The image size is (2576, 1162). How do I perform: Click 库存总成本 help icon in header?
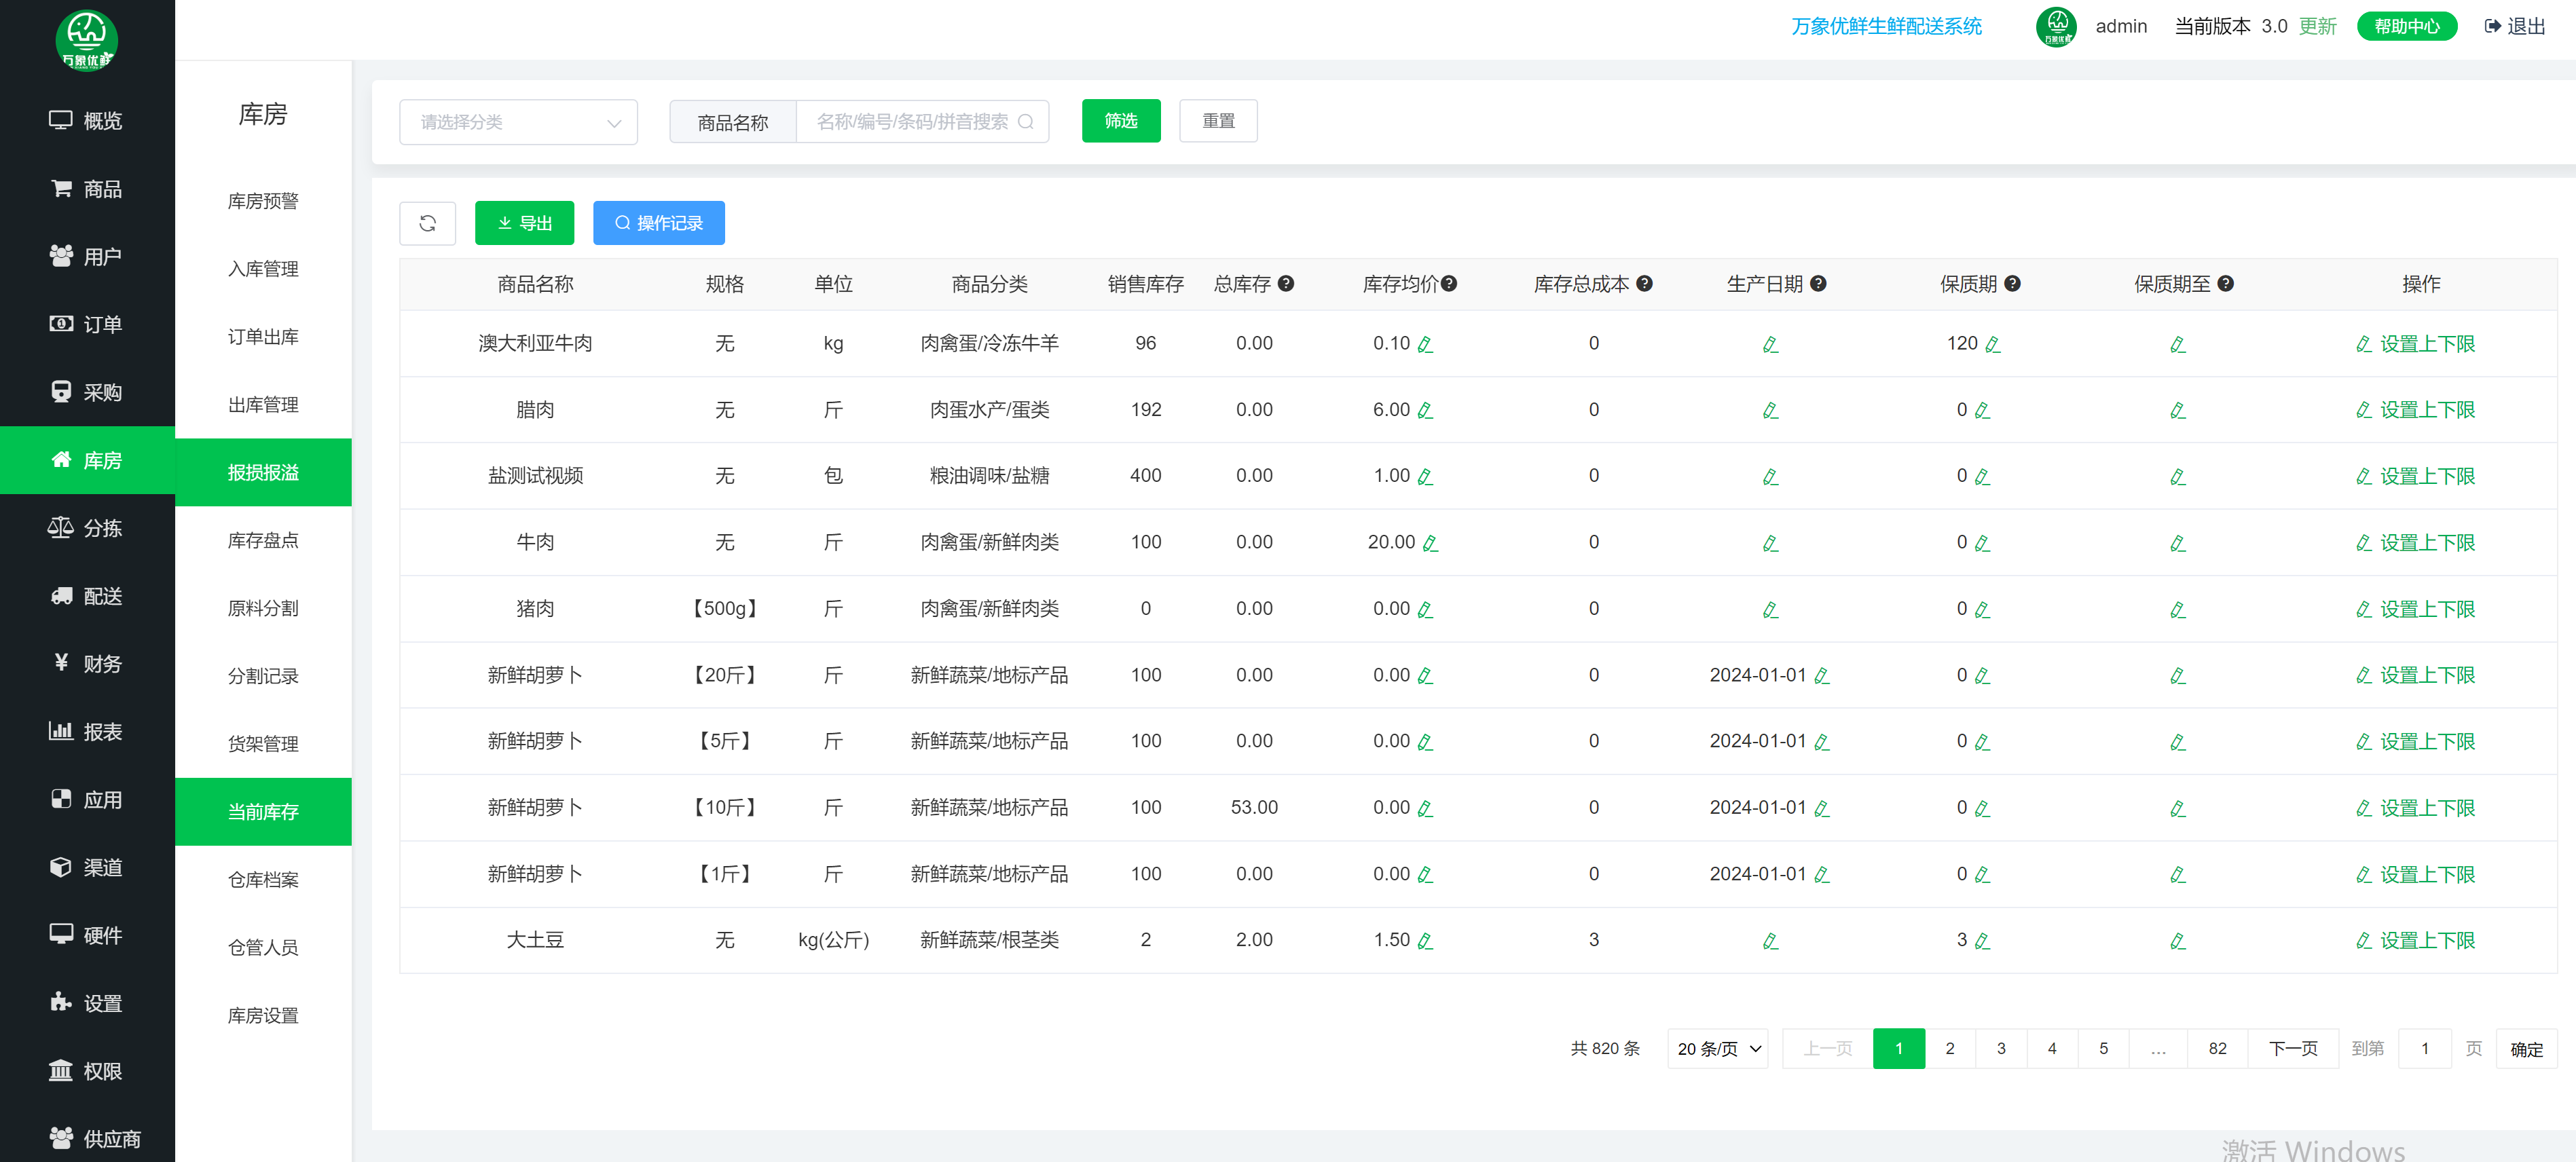(1644, 284)
